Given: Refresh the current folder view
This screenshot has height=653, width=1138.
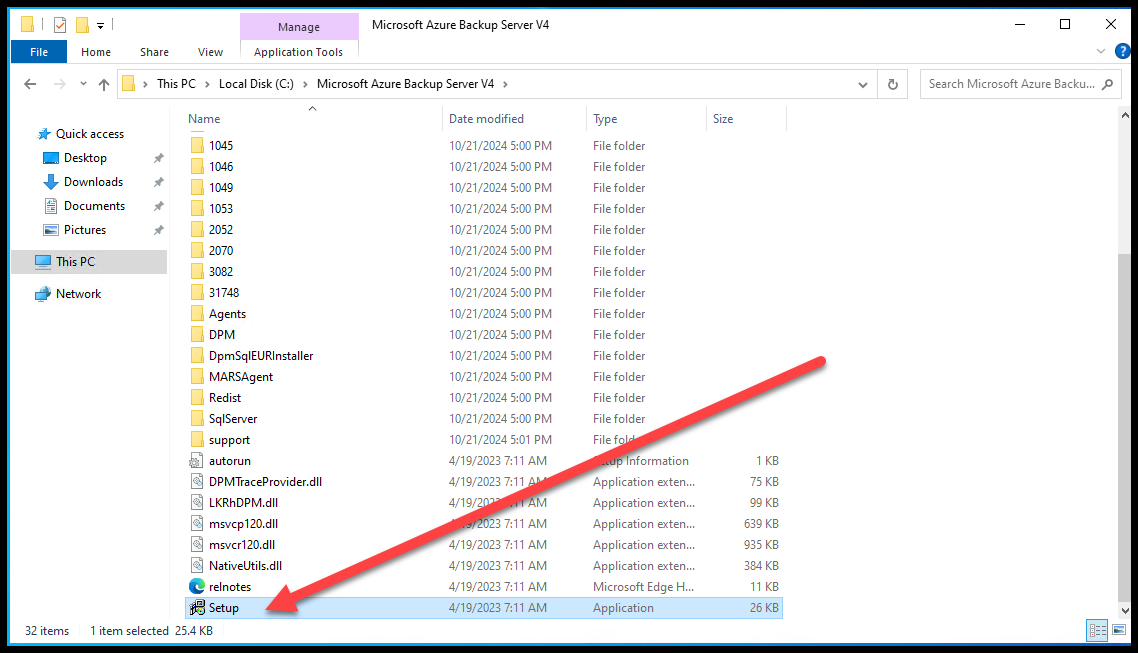Looking at the screenshot, I should pyautogui.click(x=893, y=84).
